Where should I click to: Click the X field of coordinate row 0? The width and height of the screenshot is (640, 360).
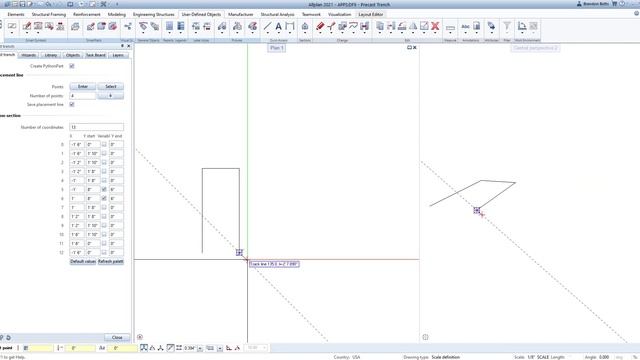(x=77, y=144)
